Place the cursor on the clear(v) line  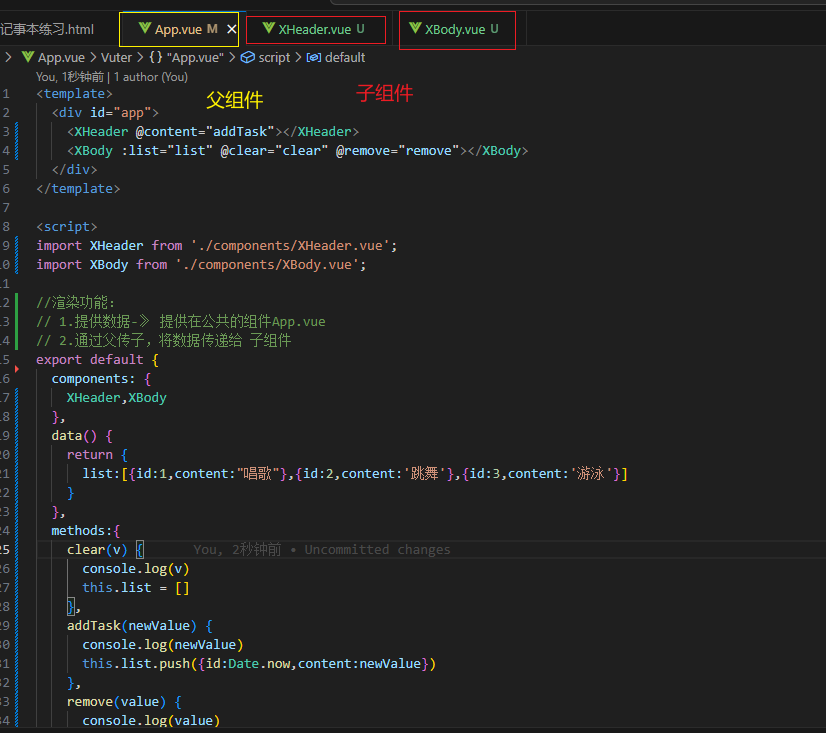[x=105, y=550]
